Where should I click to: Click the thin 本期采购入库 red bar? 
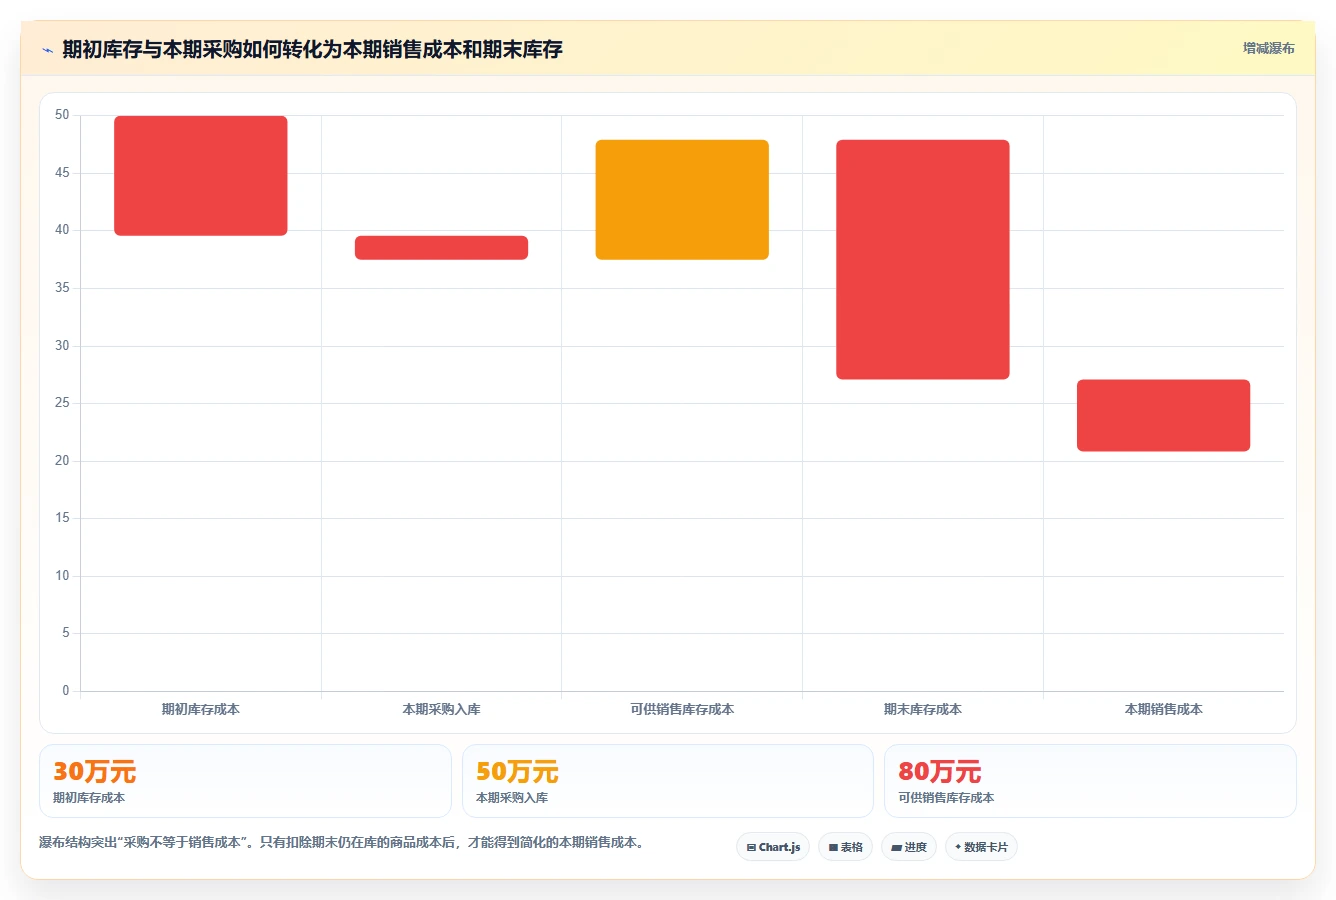[x=441, y=248]
